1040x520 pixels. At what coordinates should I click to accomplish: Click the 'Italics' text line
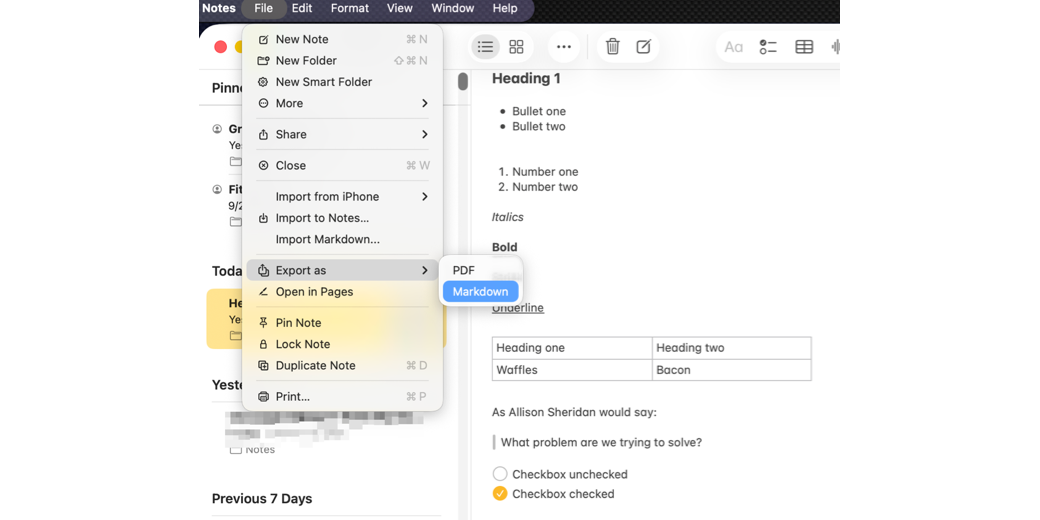(507, 217)
